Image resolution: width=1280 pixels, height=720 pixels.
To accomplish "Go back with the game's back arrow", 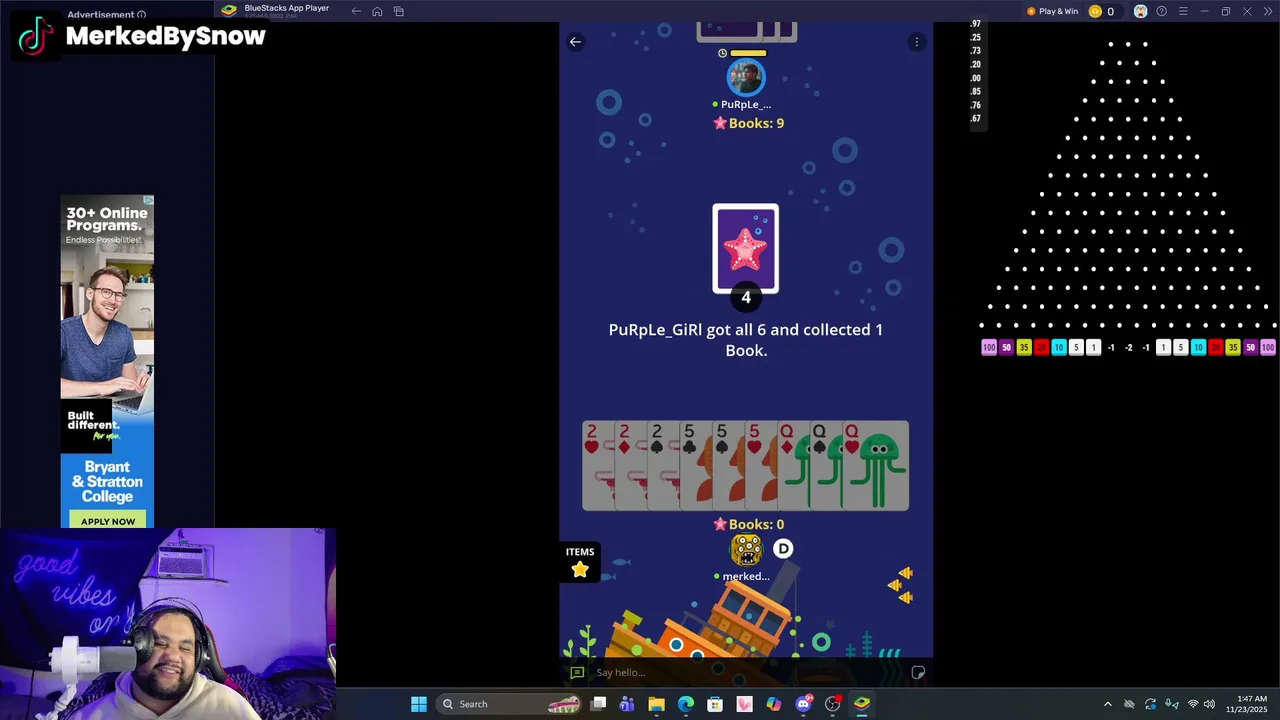I will click(575, 42).
